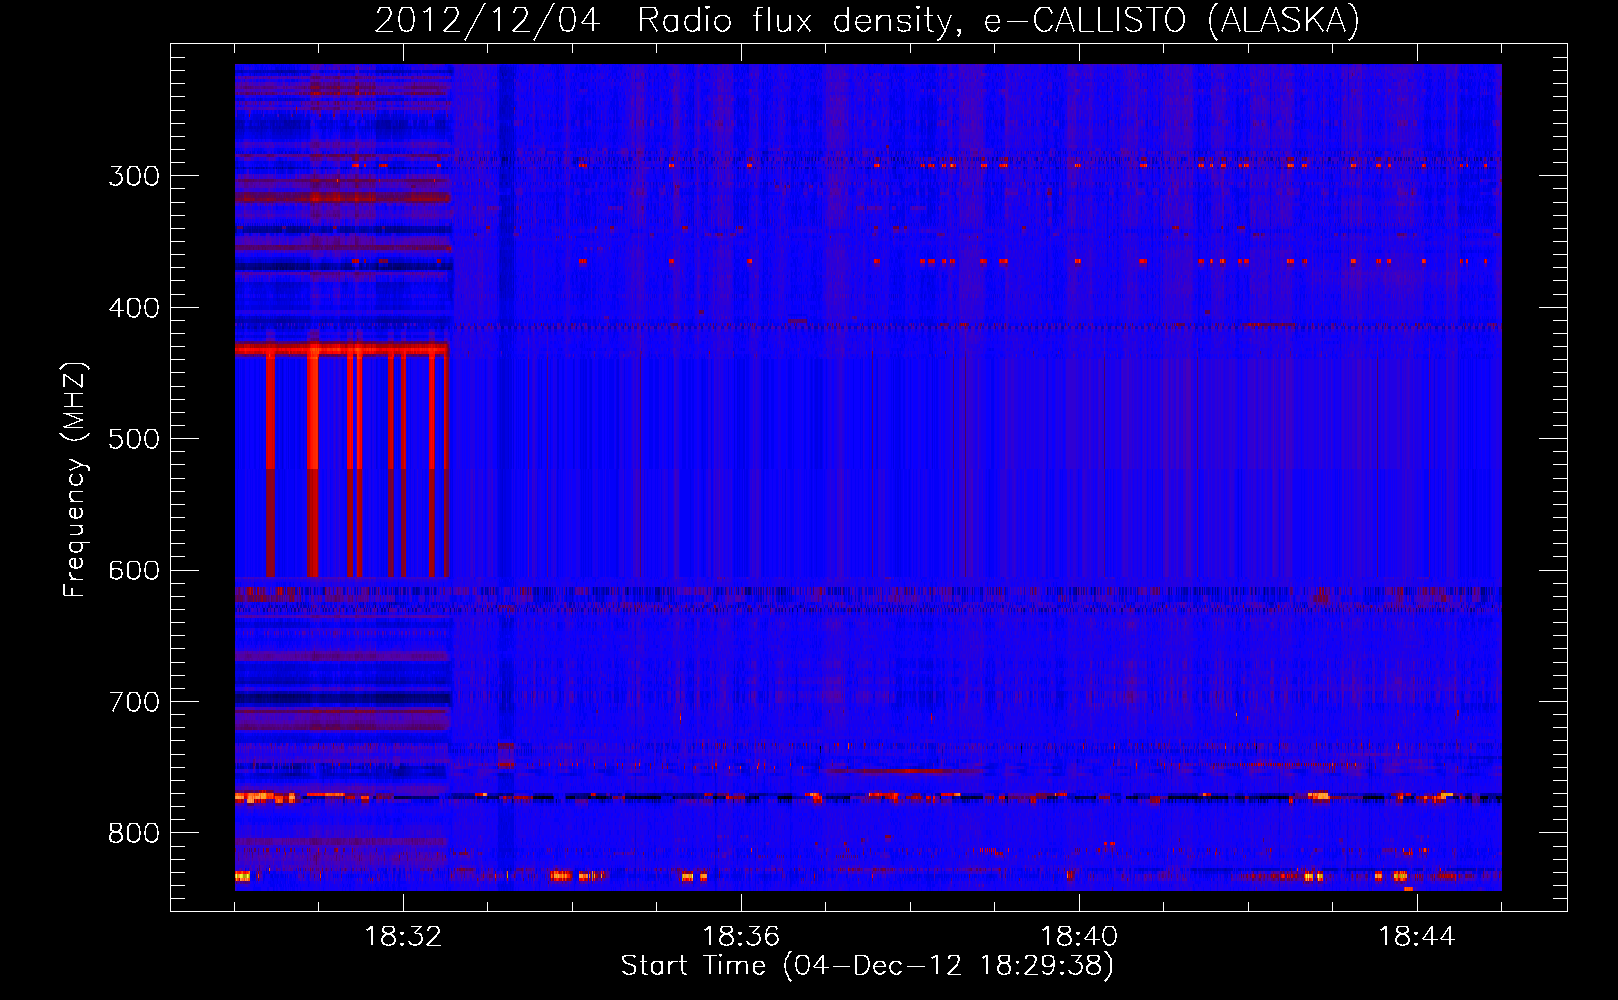Click the 500 frequency tick label
The width and height of the screenshot is (1618, 1000).
click(134, 439)
